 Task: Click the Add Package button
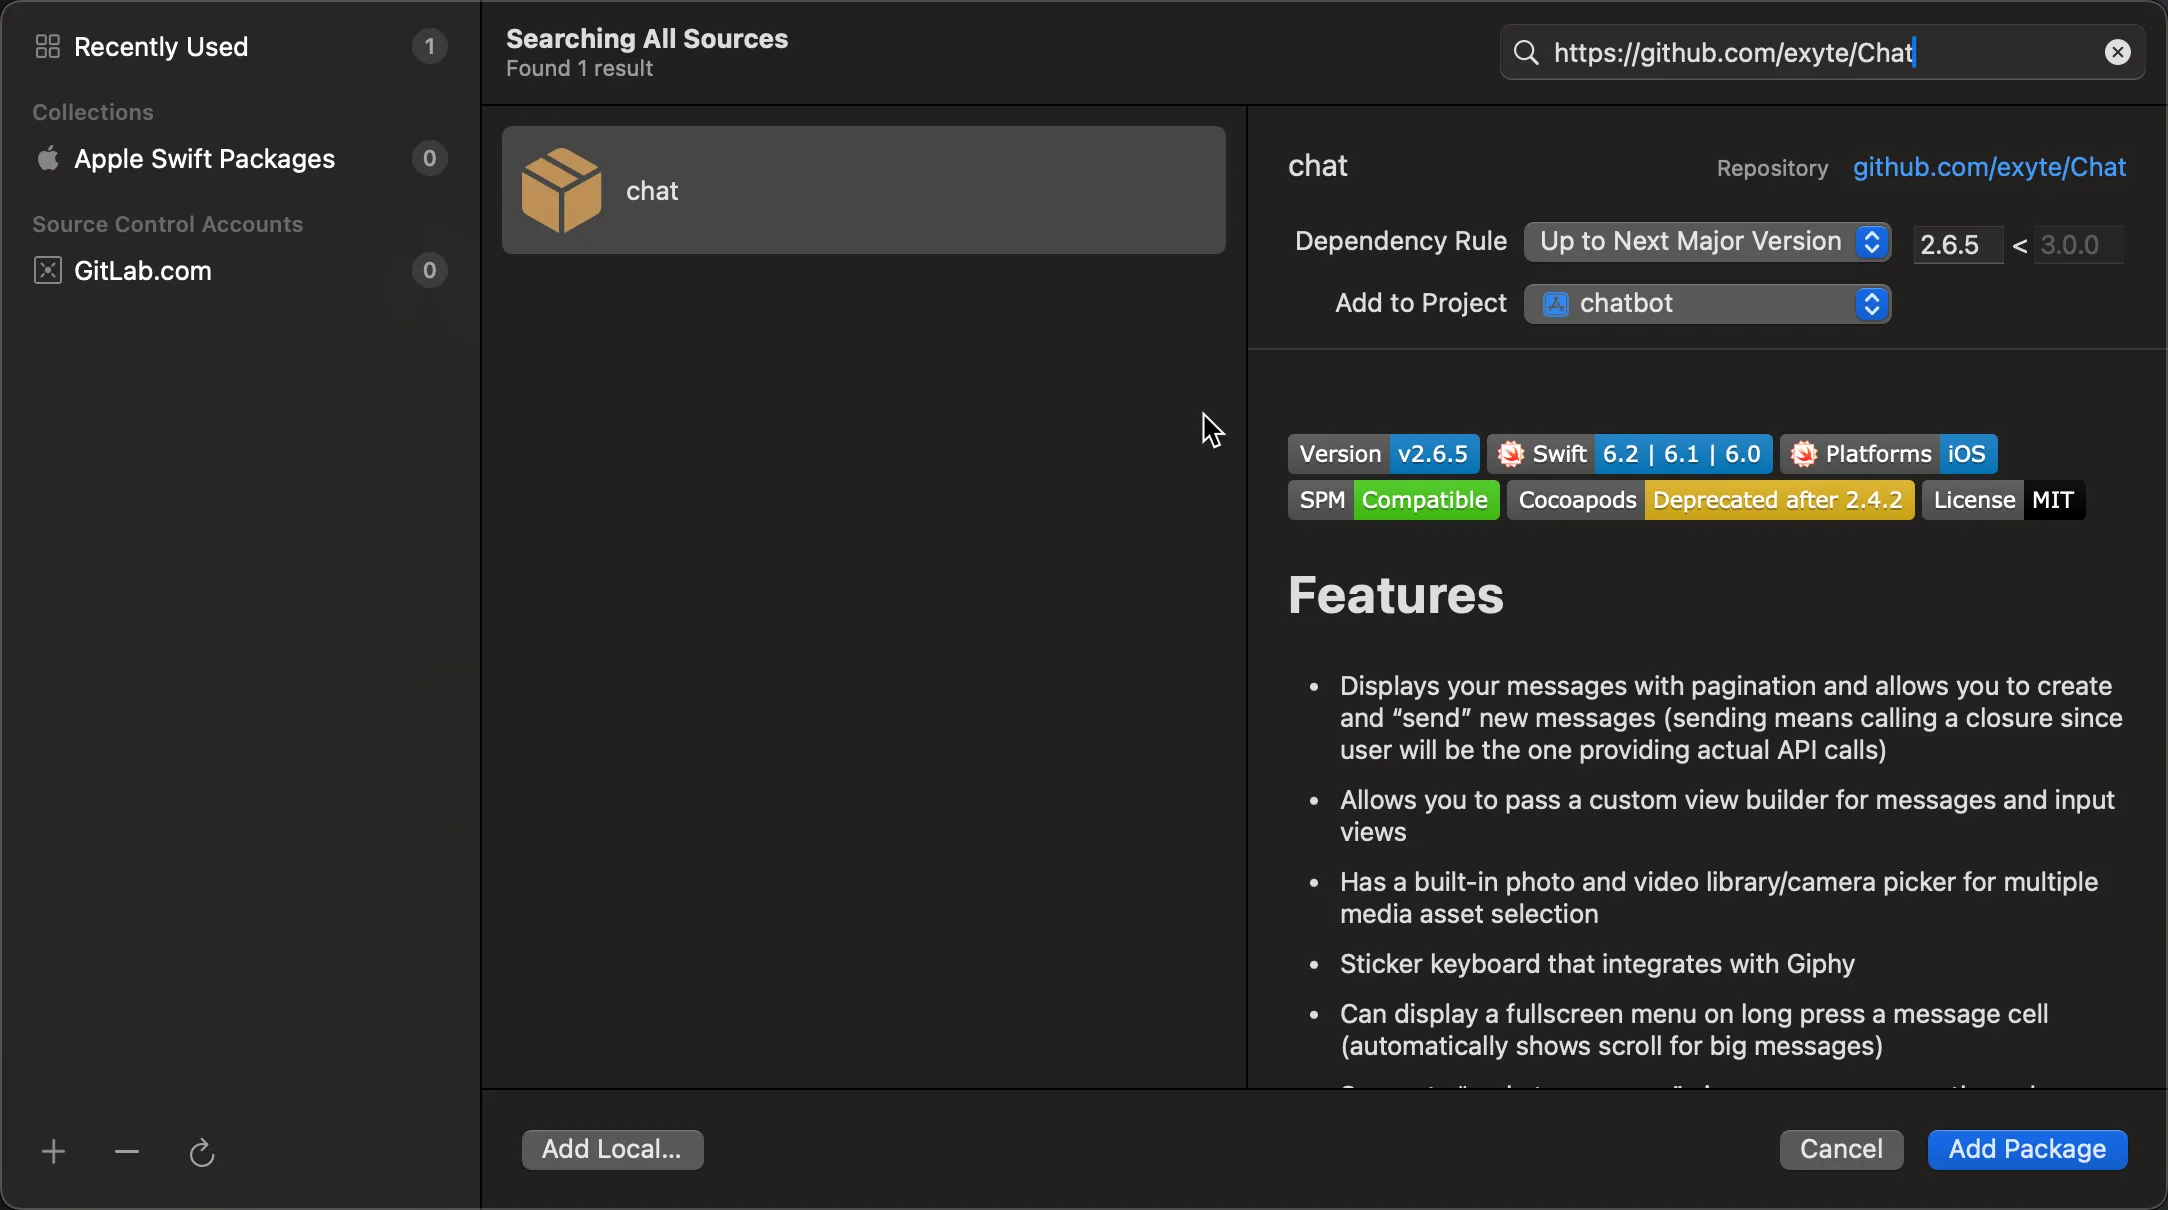tap(2027, 1149)
